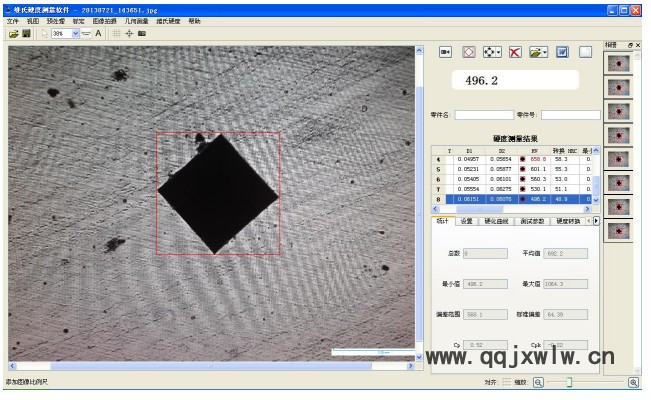
Task: Click the camera capture icon in top toolbar
Action: tap(142, 34)
